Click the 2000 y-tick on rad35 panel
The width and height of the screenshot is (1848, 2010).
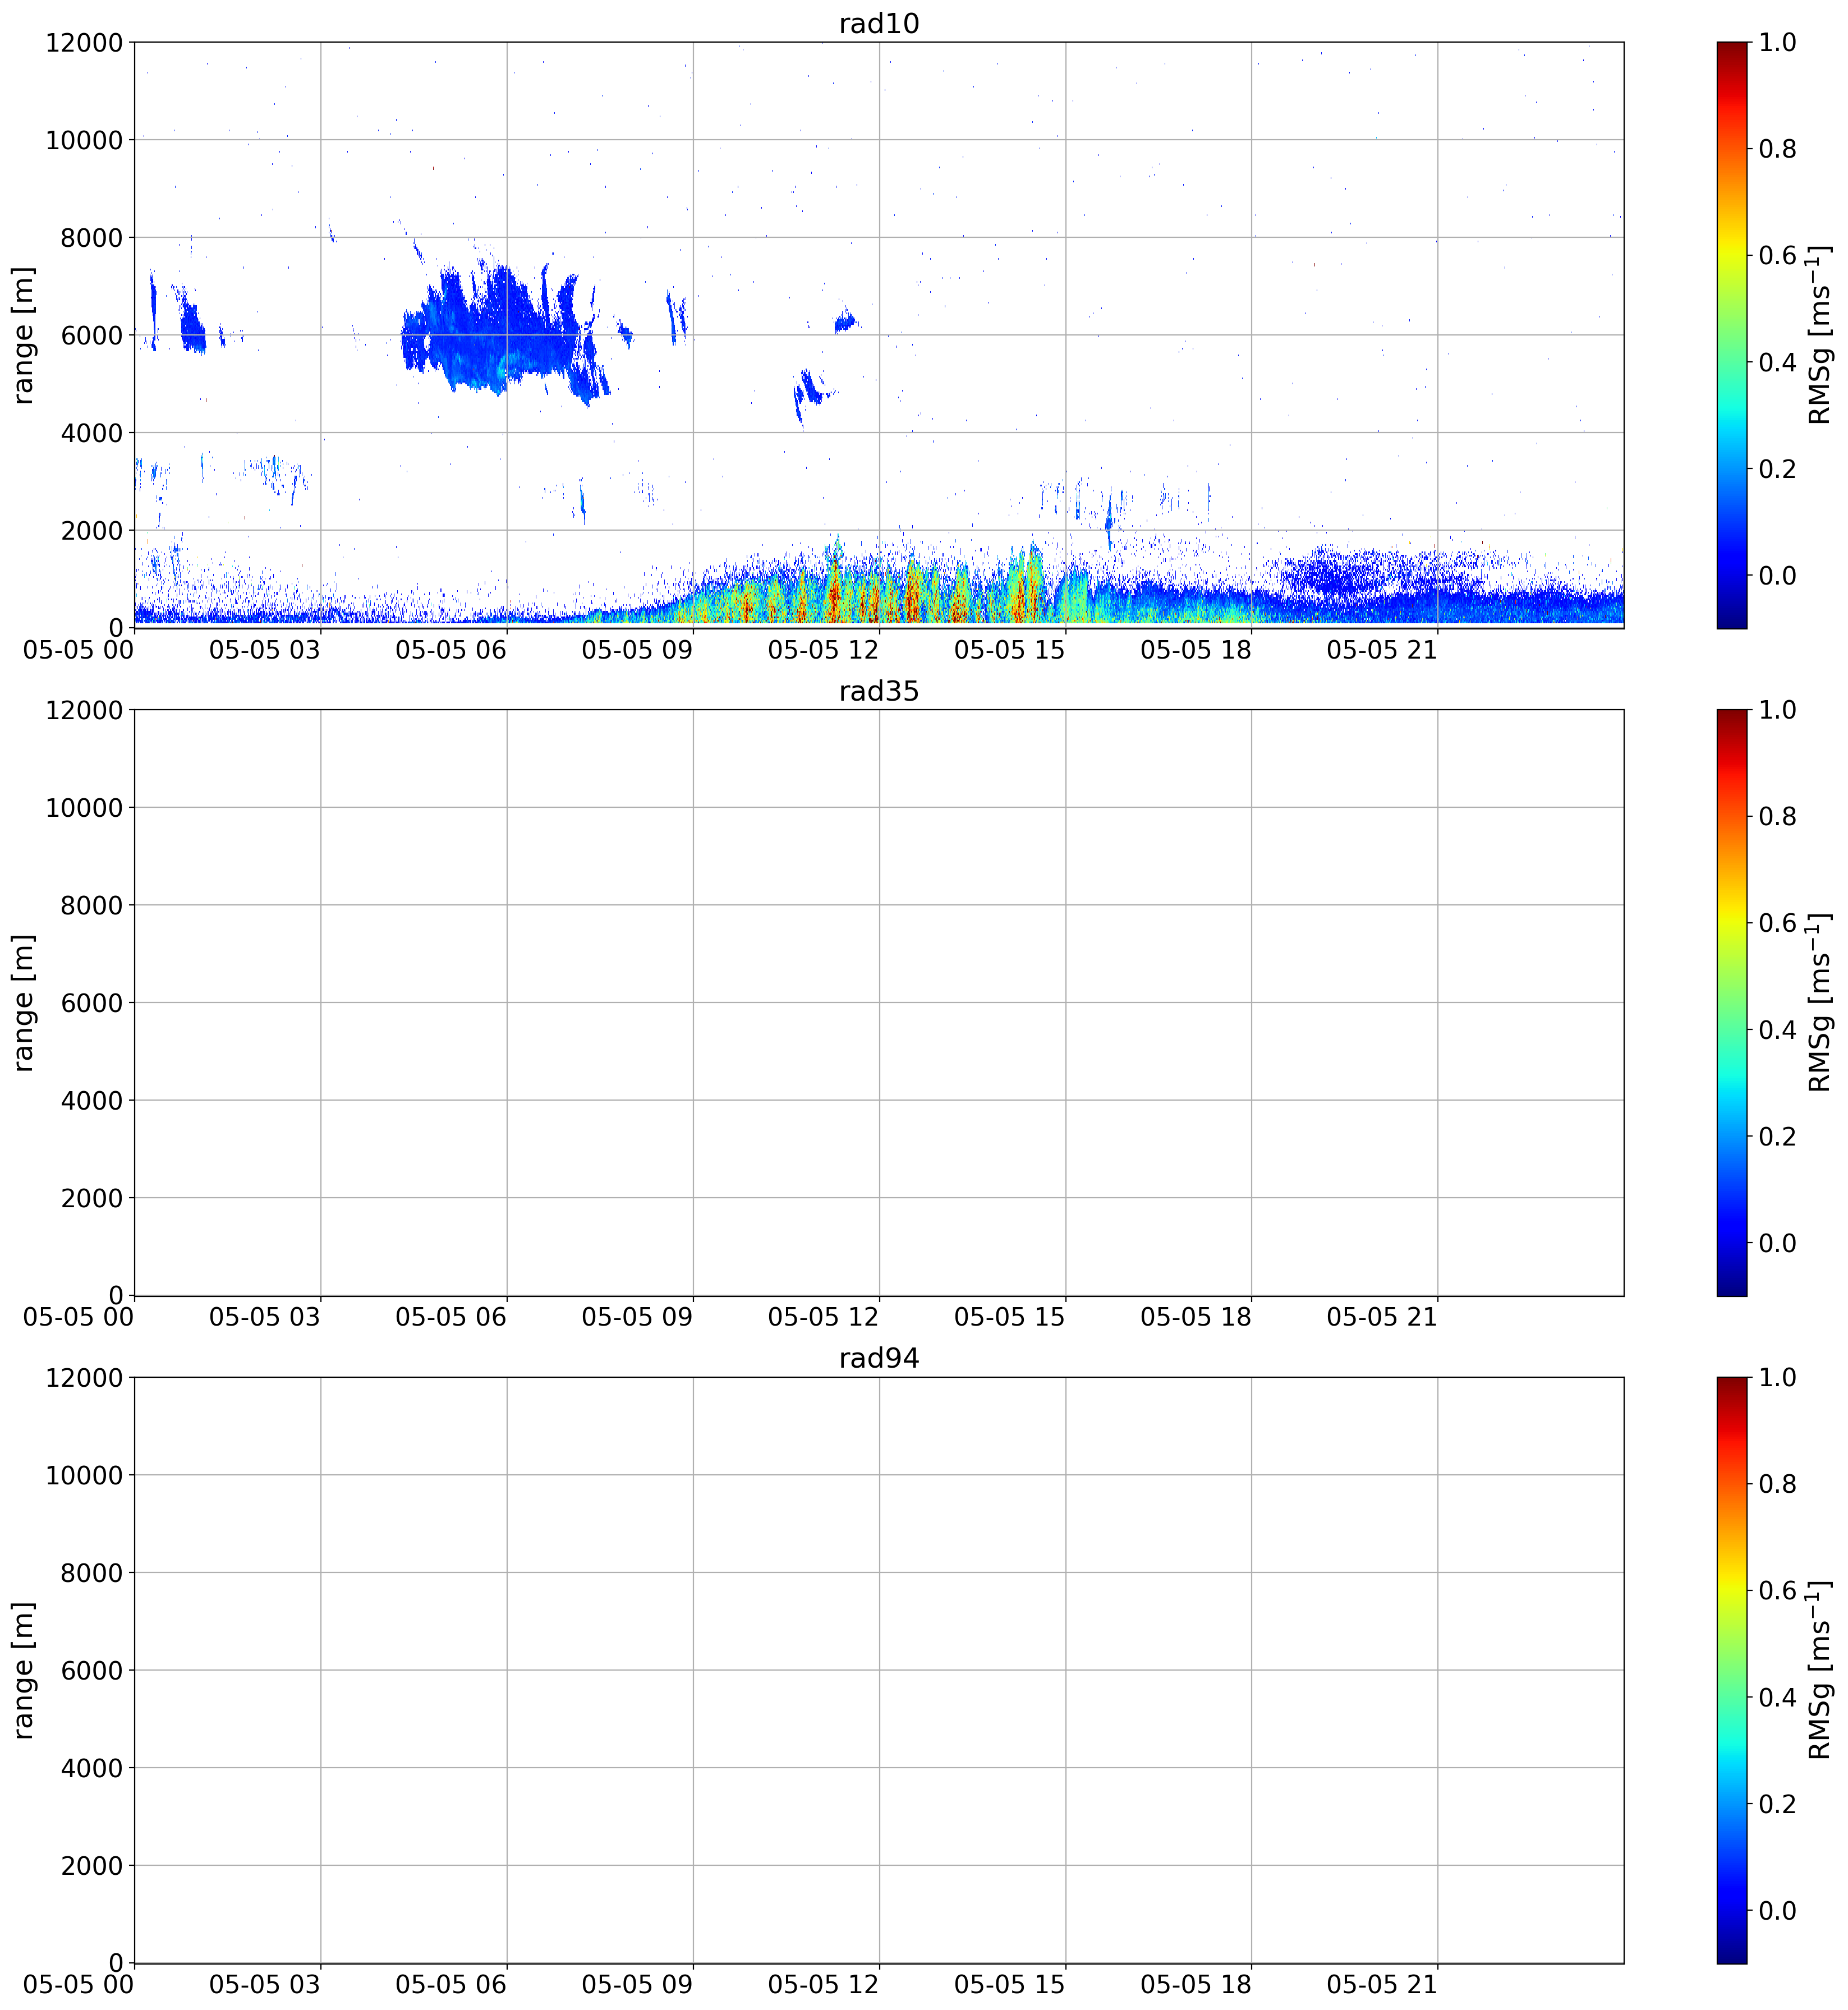coord(91,1198)
